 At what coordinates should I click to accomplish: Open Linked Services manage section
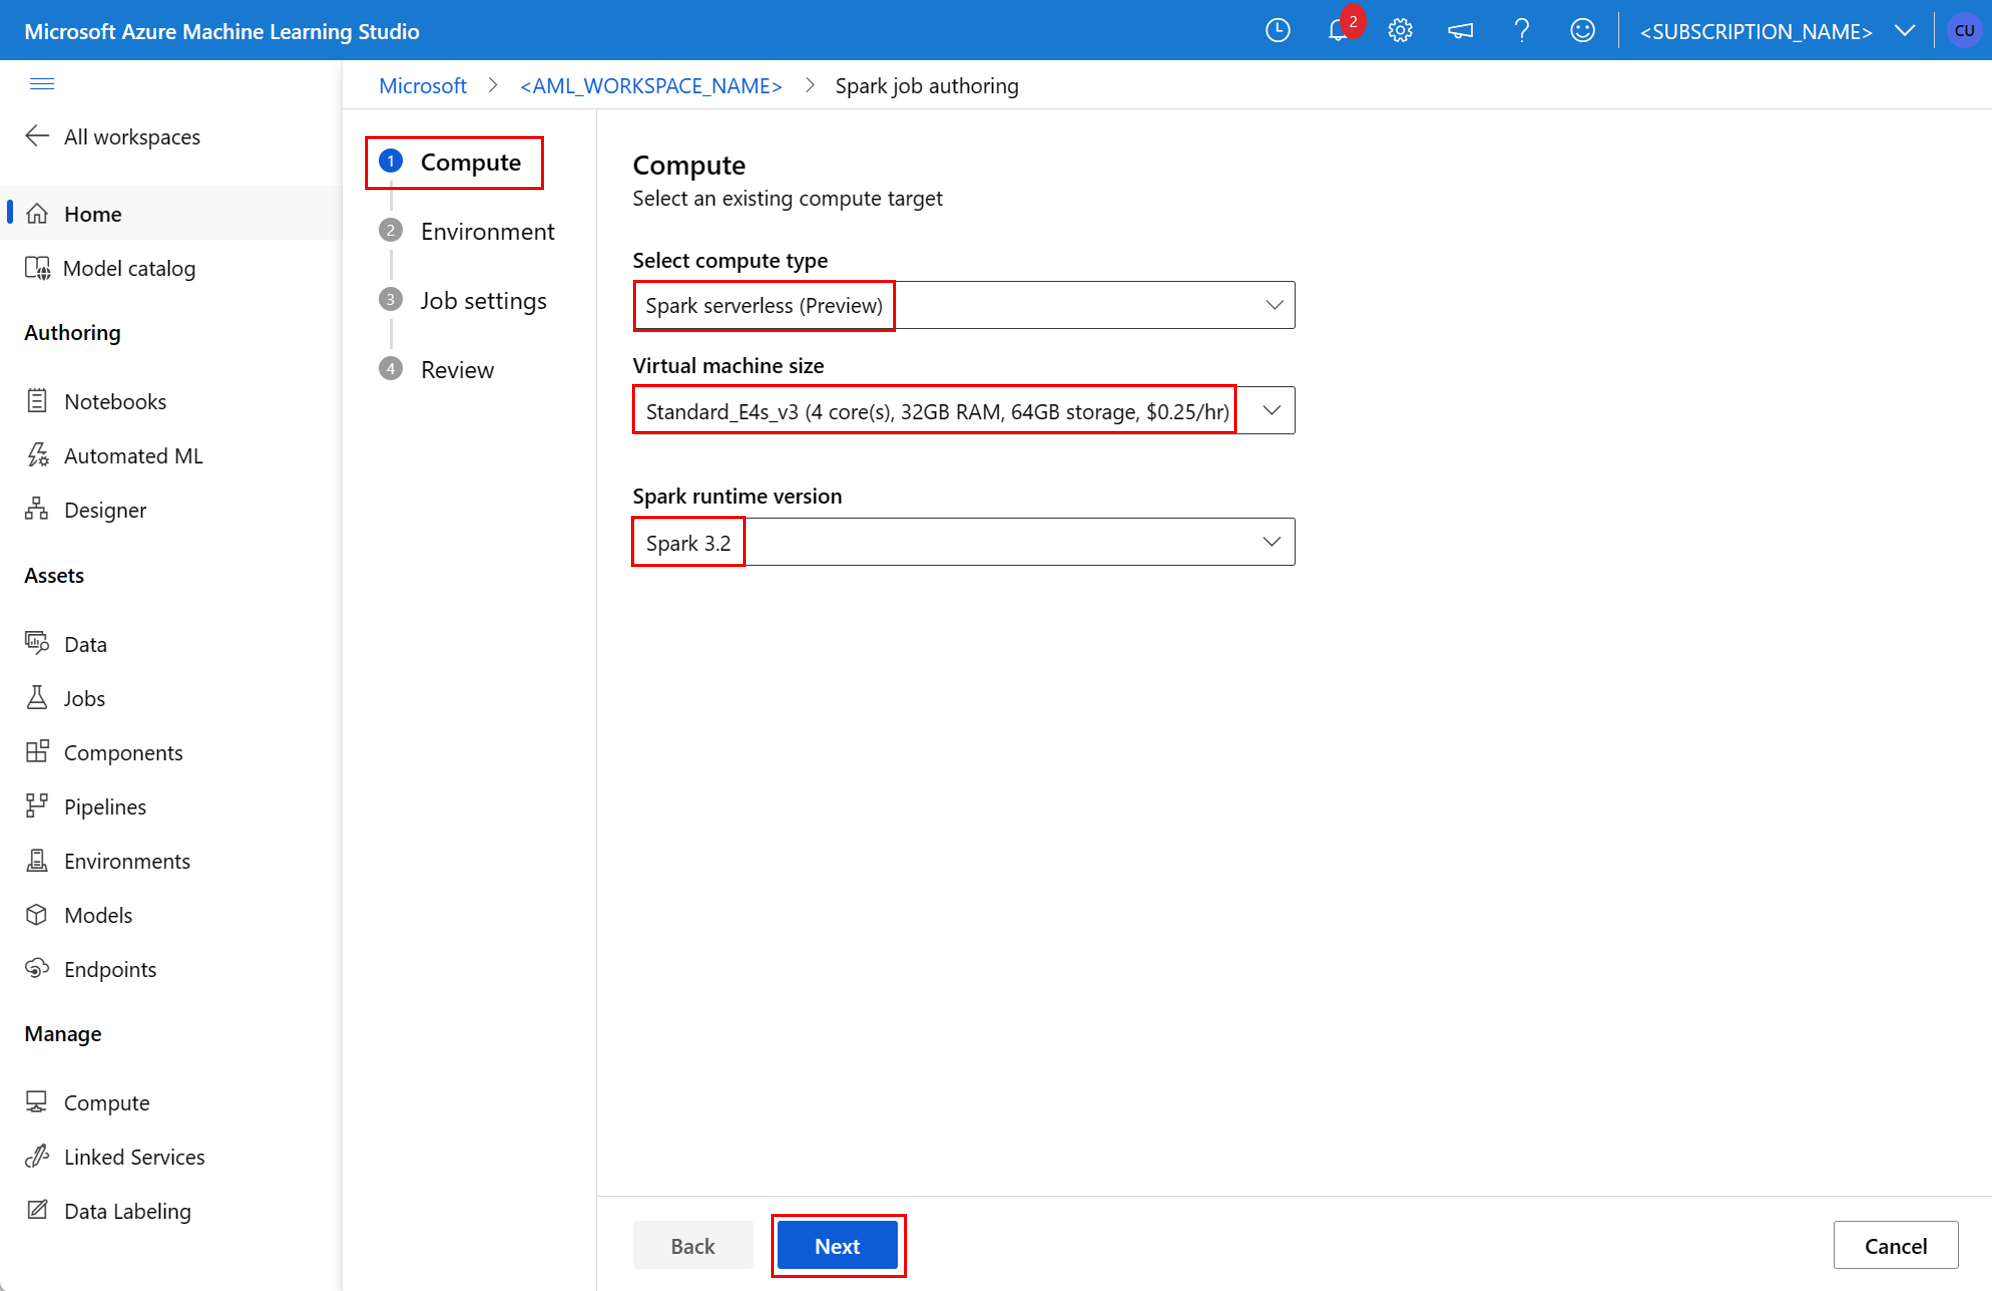pos(134,1156)
